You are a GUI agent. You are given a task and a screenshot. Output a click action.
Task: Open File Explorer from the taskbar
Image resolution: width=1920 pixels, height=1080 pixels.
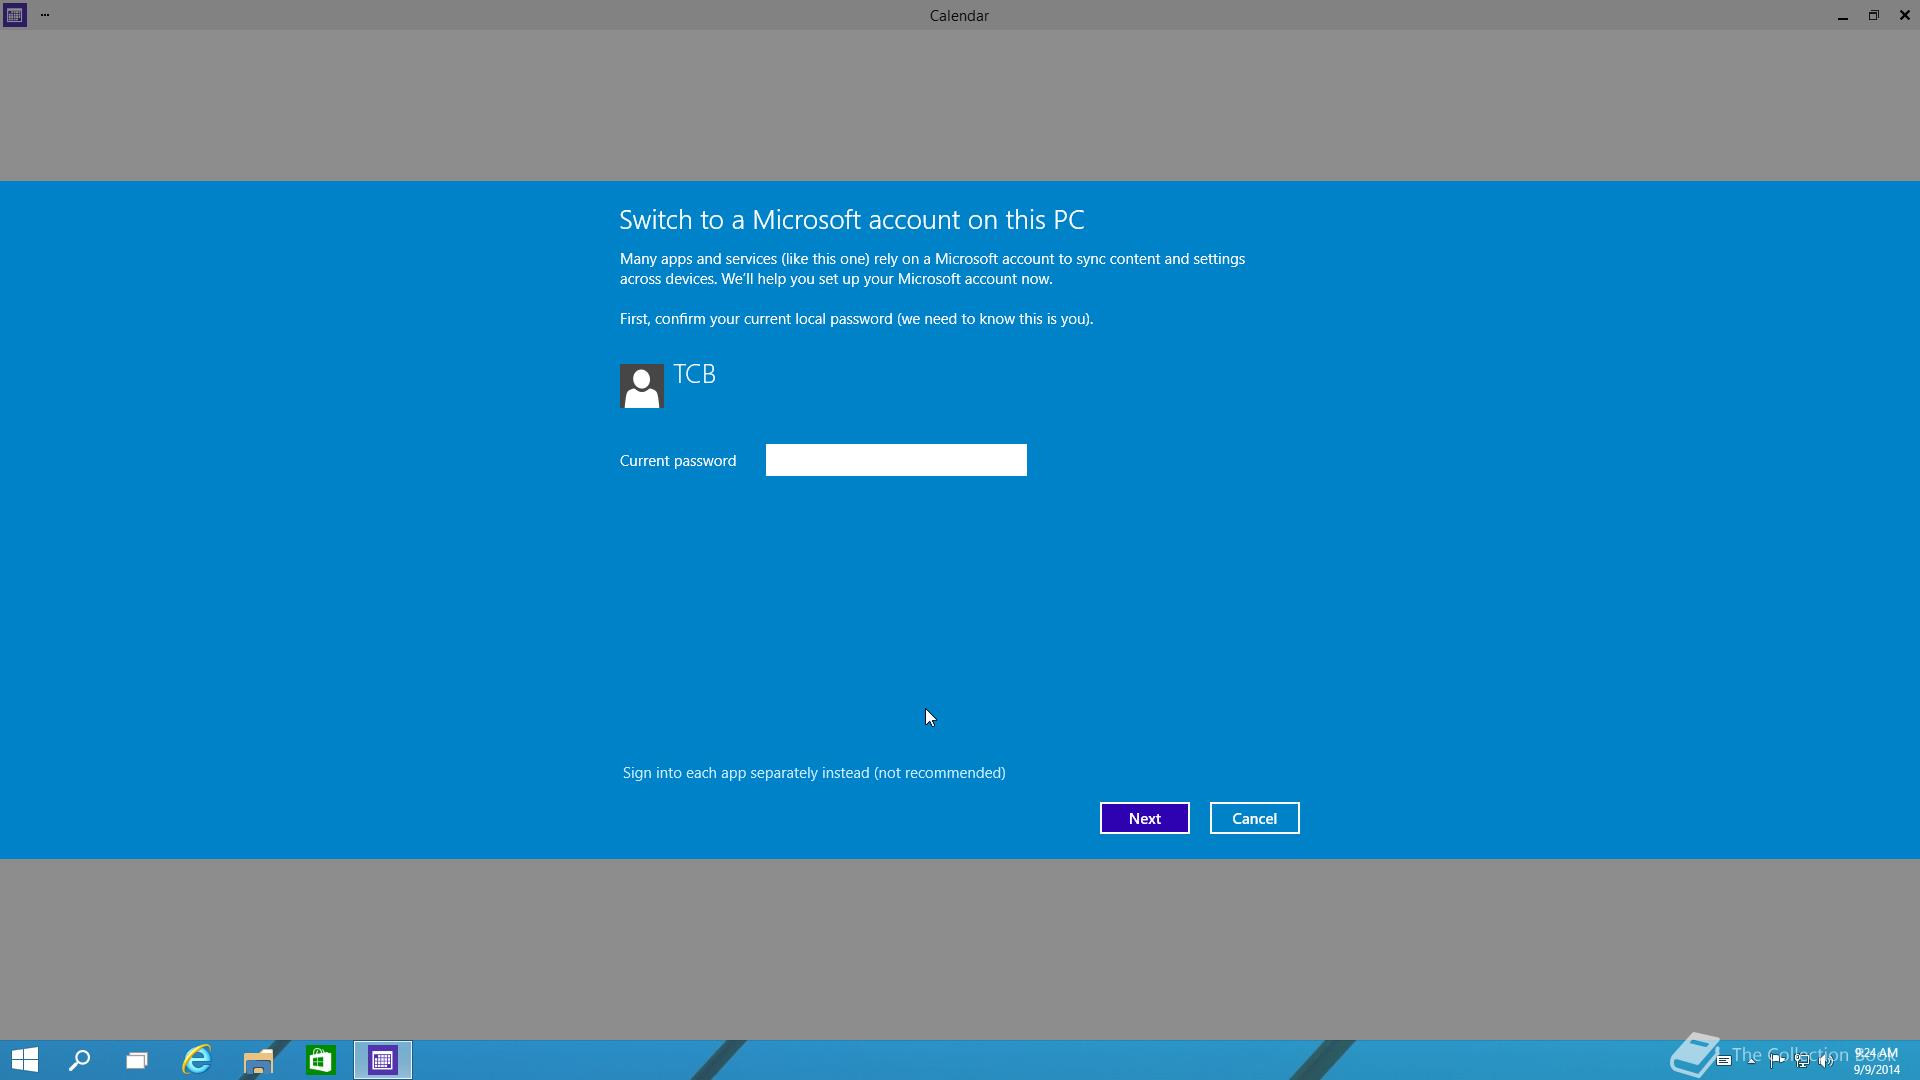pyautogui.click(x=258, y=1060)
